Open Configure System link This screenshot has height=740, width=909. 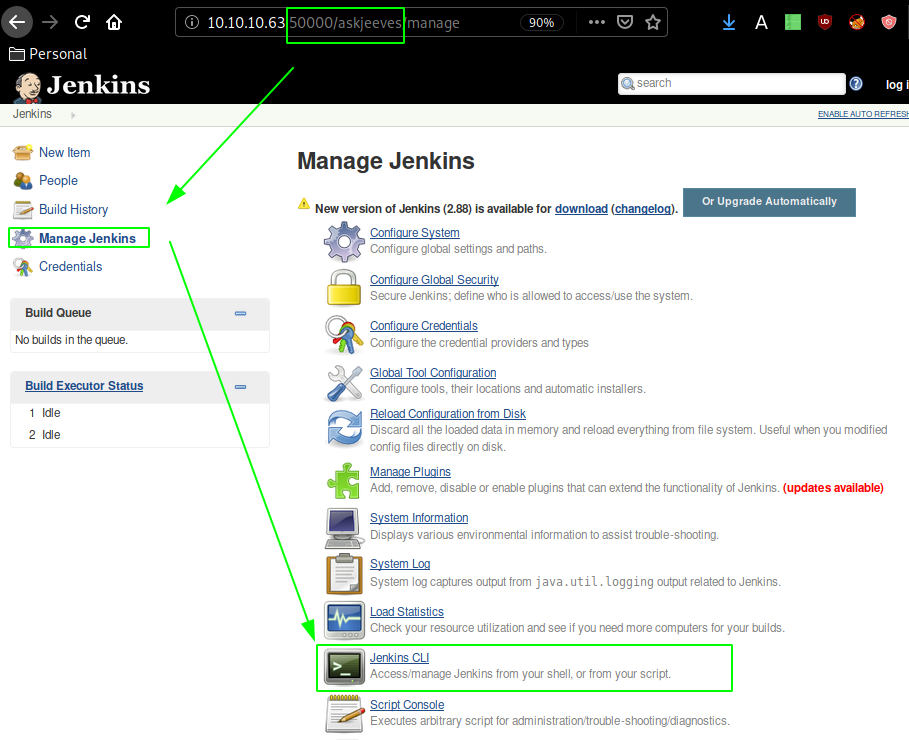pos(414,233)
